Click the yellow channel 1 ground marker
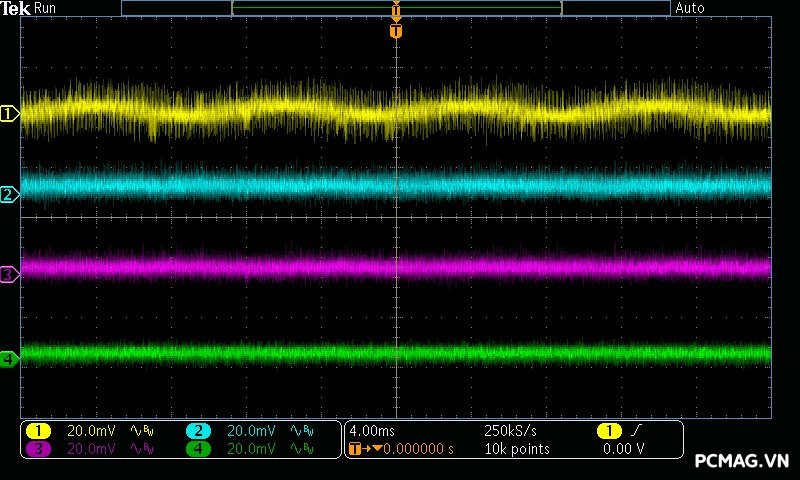Screen dimensions: 800x480 [9, 114]
